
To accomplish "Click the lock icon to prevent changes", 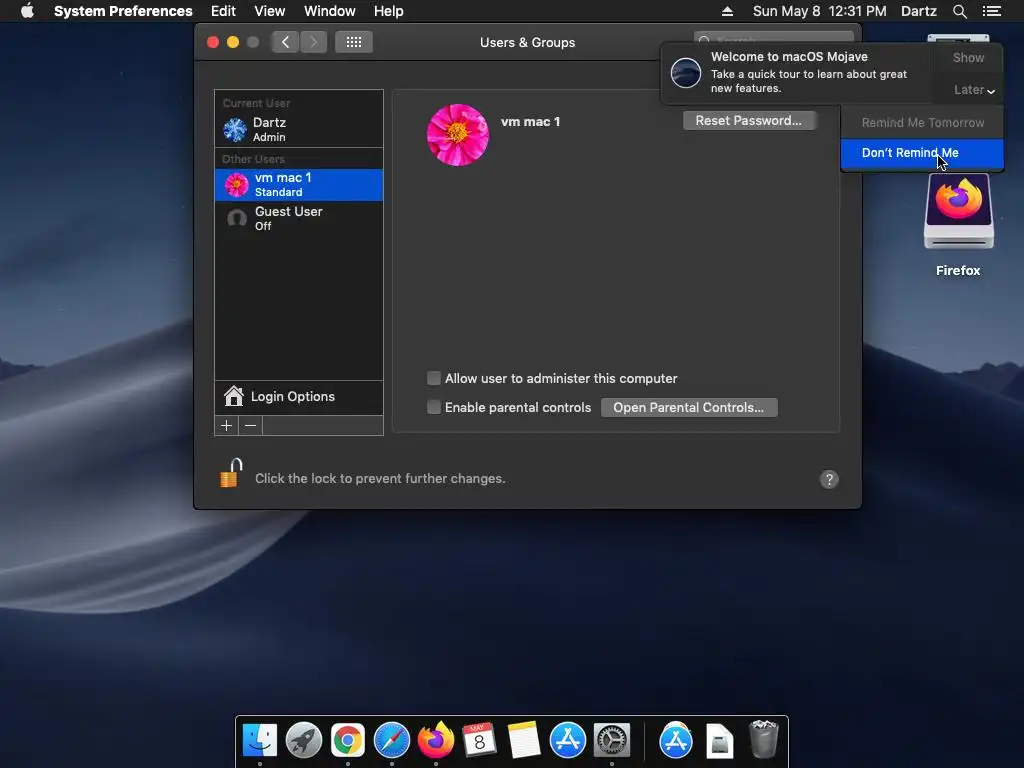I will tap(231, 473).
